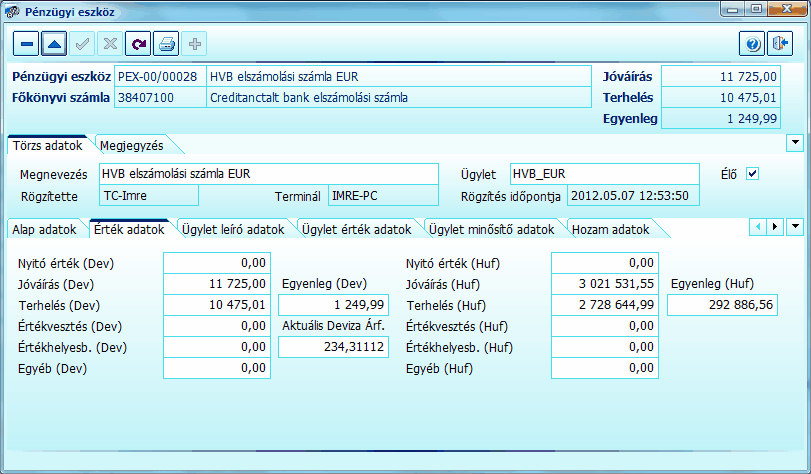
Task: Open the Hozam adatok tab
Action: click(x=610, y=229)
